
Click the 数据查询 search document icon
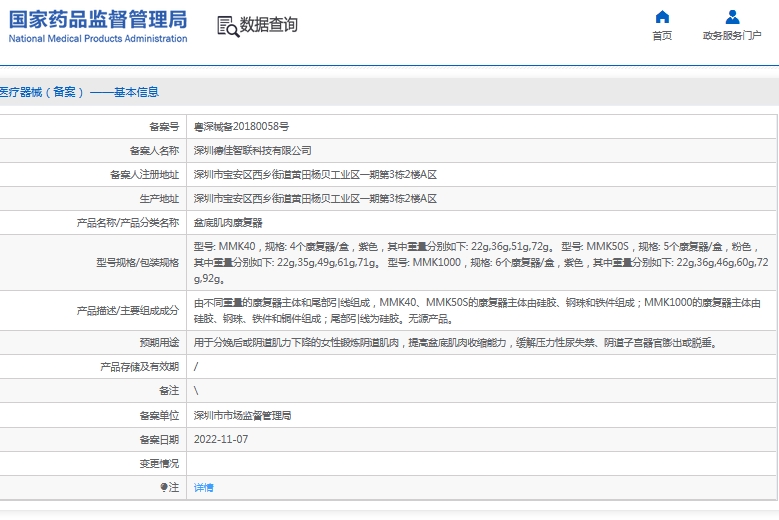pyautogui.click(x=228, y=26)
